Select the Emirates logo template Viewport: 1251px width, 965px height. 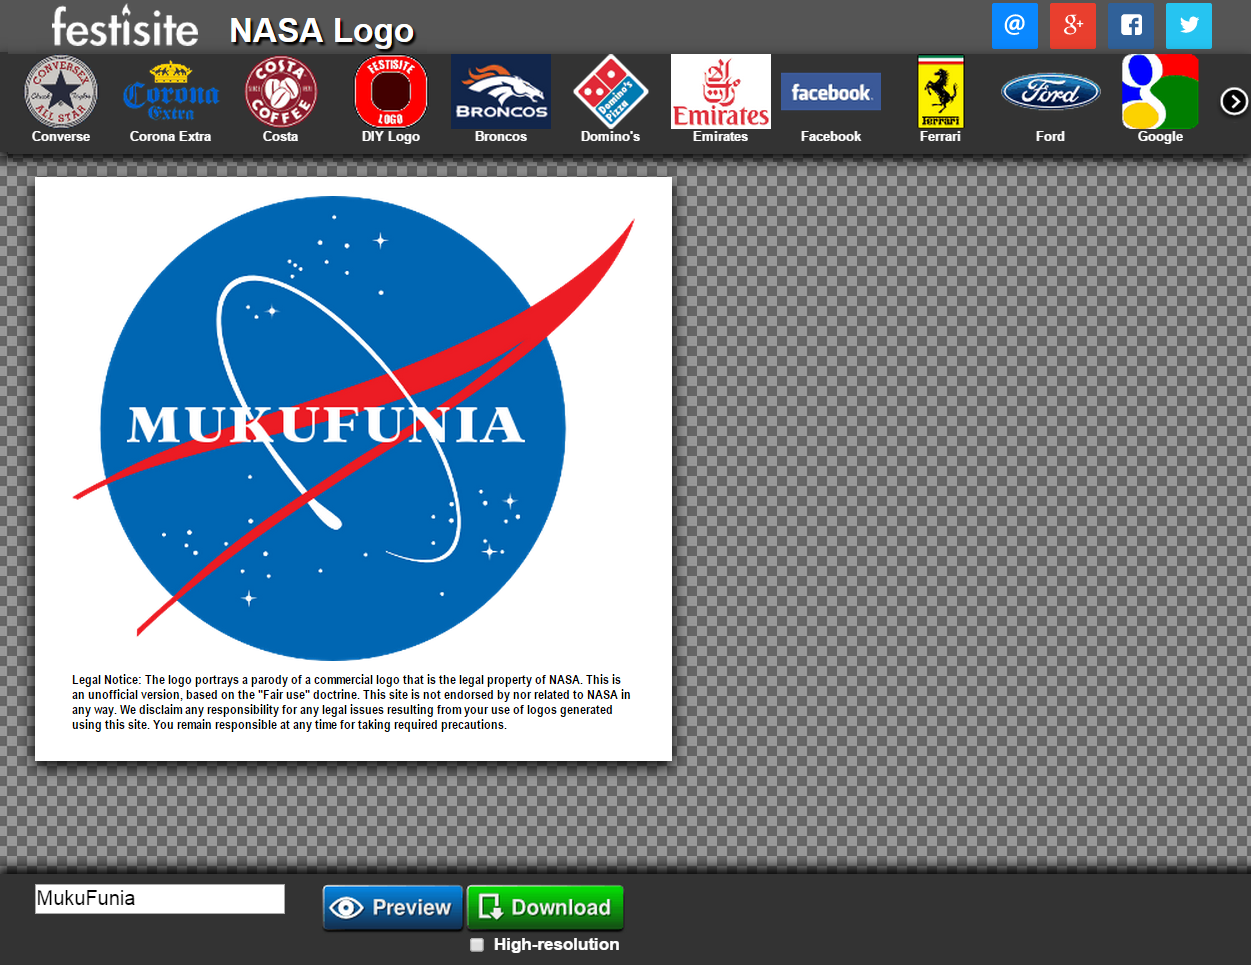pyautogui.click(x=721, y=92)
